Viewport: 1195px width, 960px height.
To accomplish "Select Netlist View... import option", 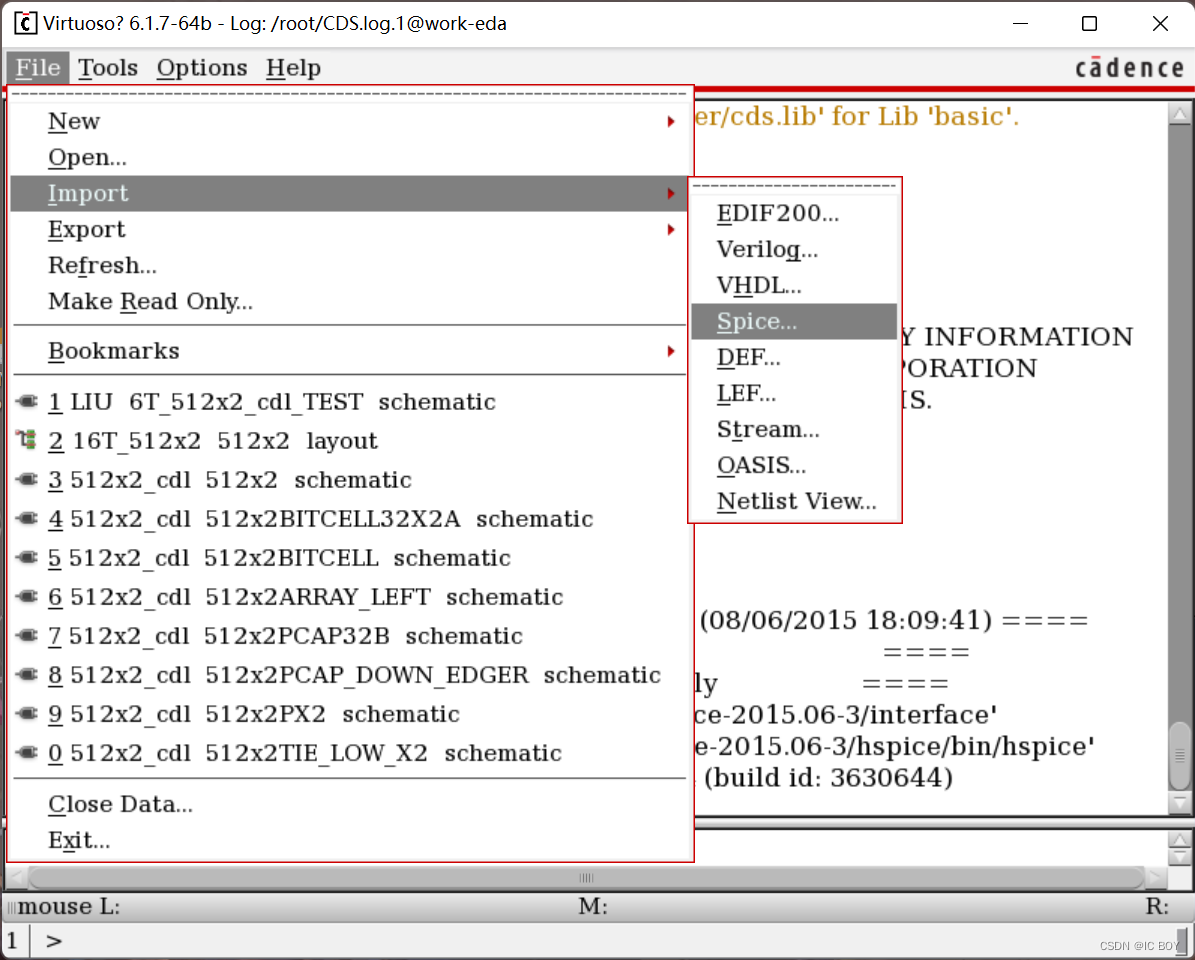I will 794,501.
